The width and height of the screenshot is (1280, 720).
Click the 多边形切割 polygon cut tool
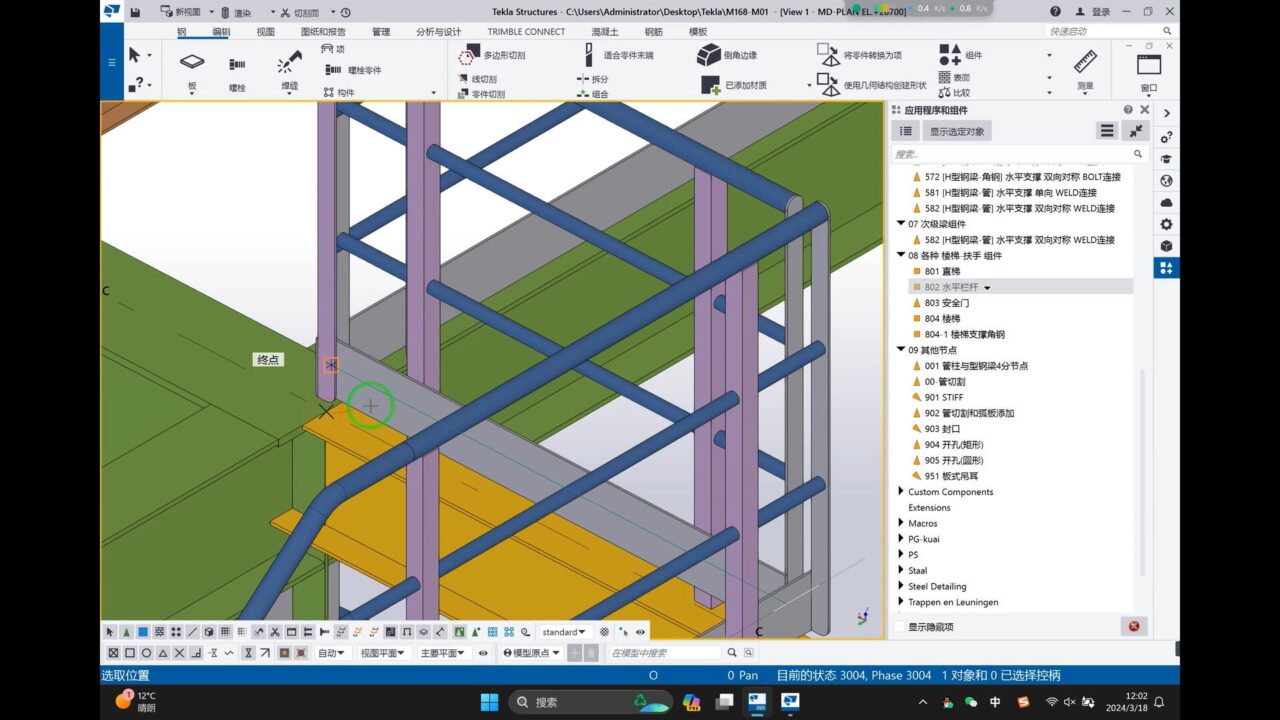tap(491, 56)
